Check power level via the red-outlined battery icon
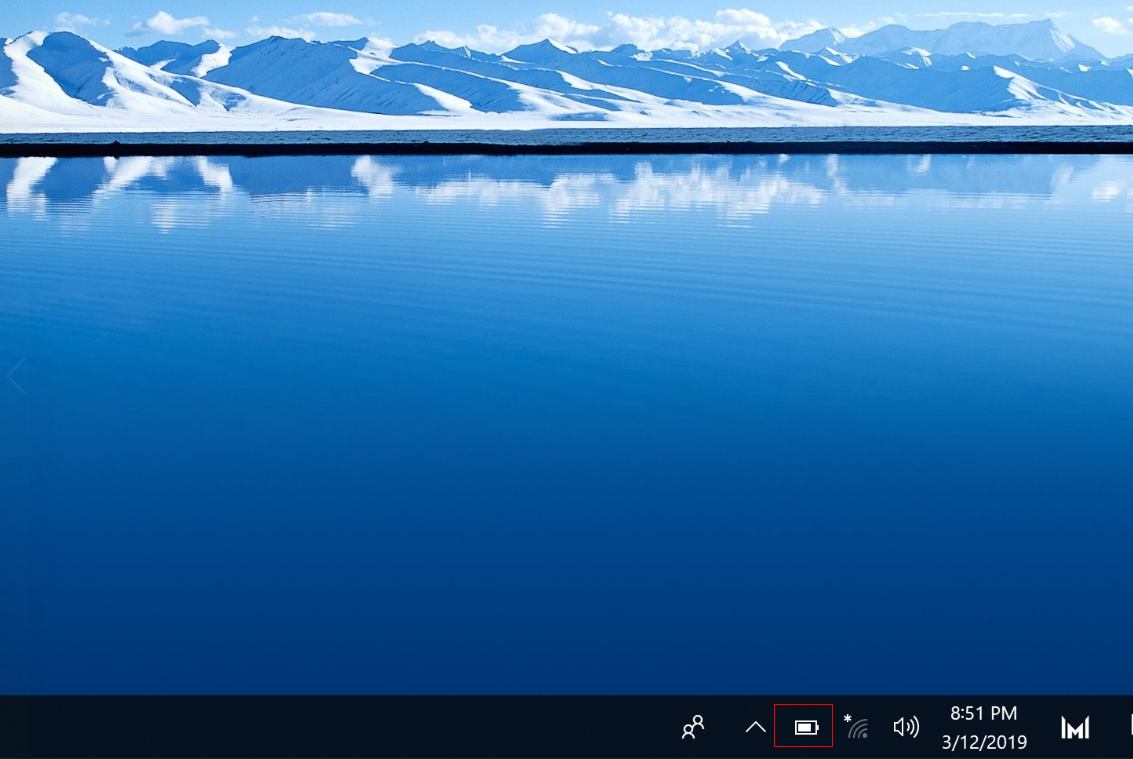1133x759 pixels. tap(805, 727)
